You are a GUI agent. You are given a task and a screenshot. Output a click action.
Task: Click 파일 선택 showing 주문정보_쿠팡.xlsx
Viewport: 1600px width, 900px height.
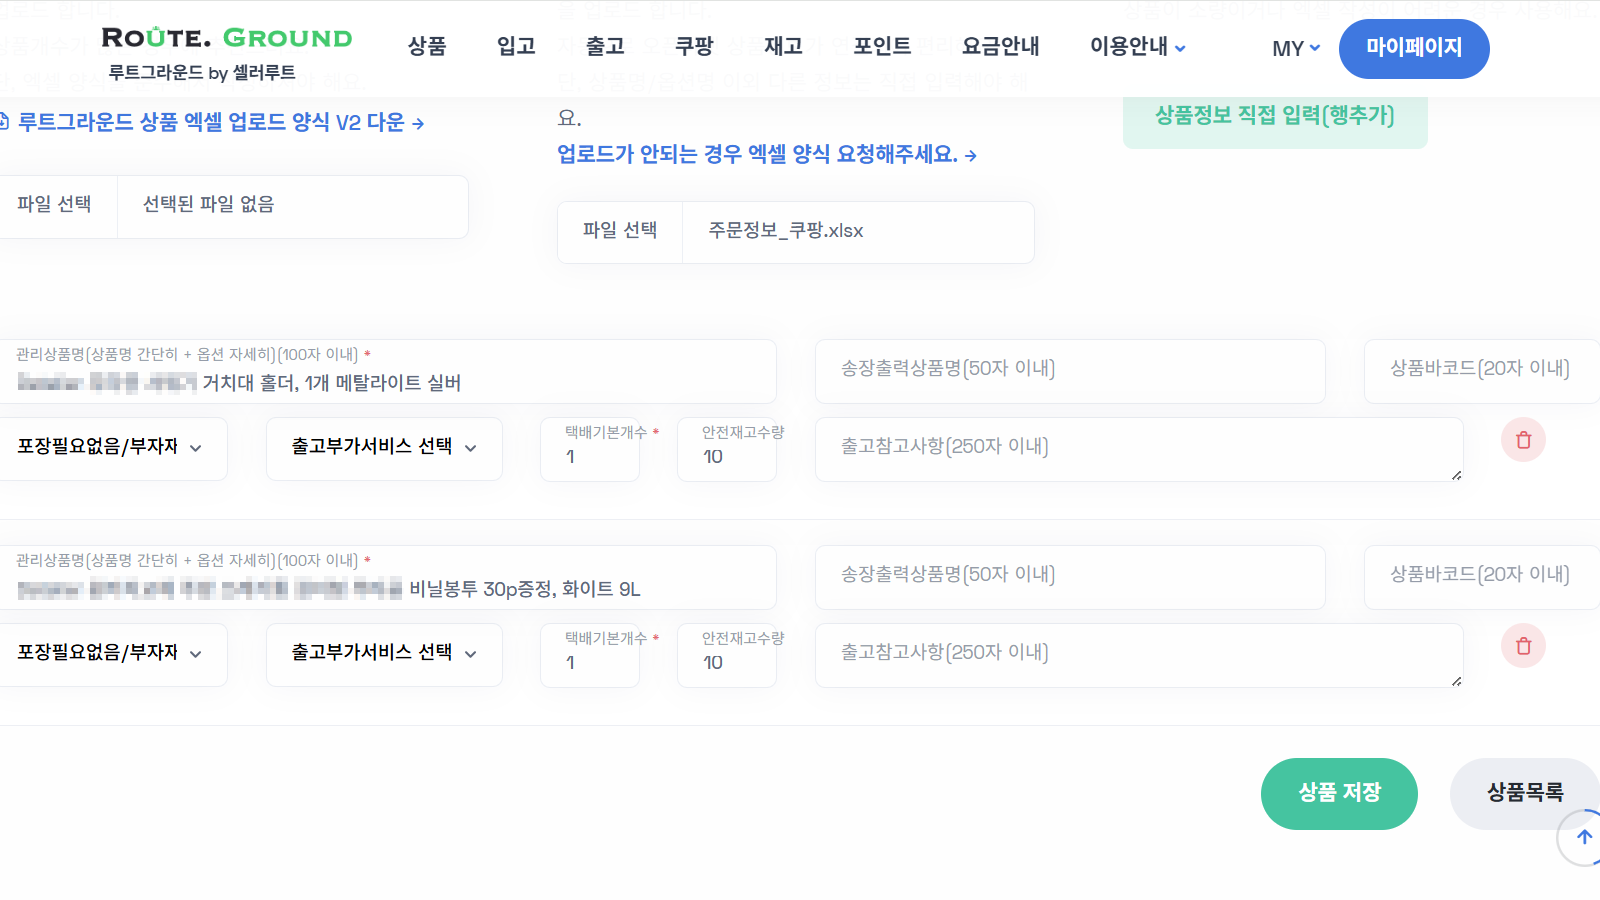pos(620,231)
